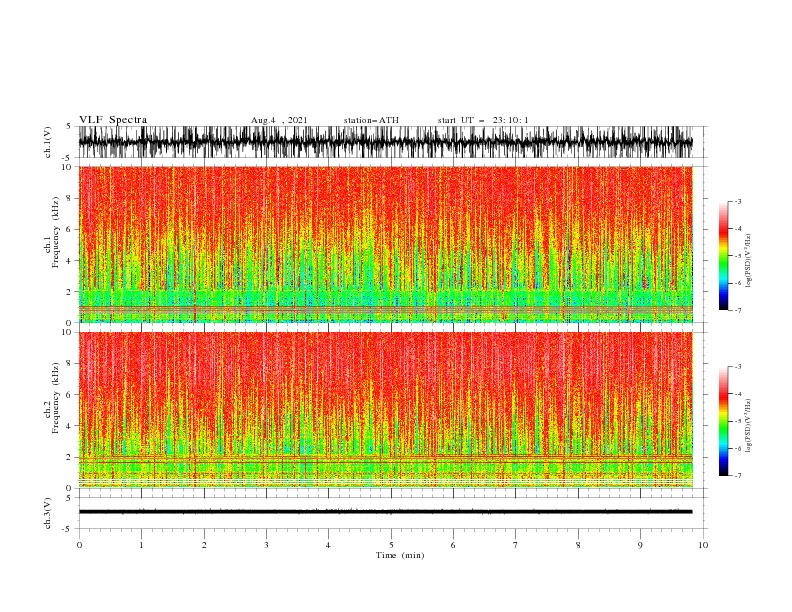Image resolution: width=792 pixels, height=612 pixels.
Task: Click the time axis tick label "7"
Action: click(516, 545)
